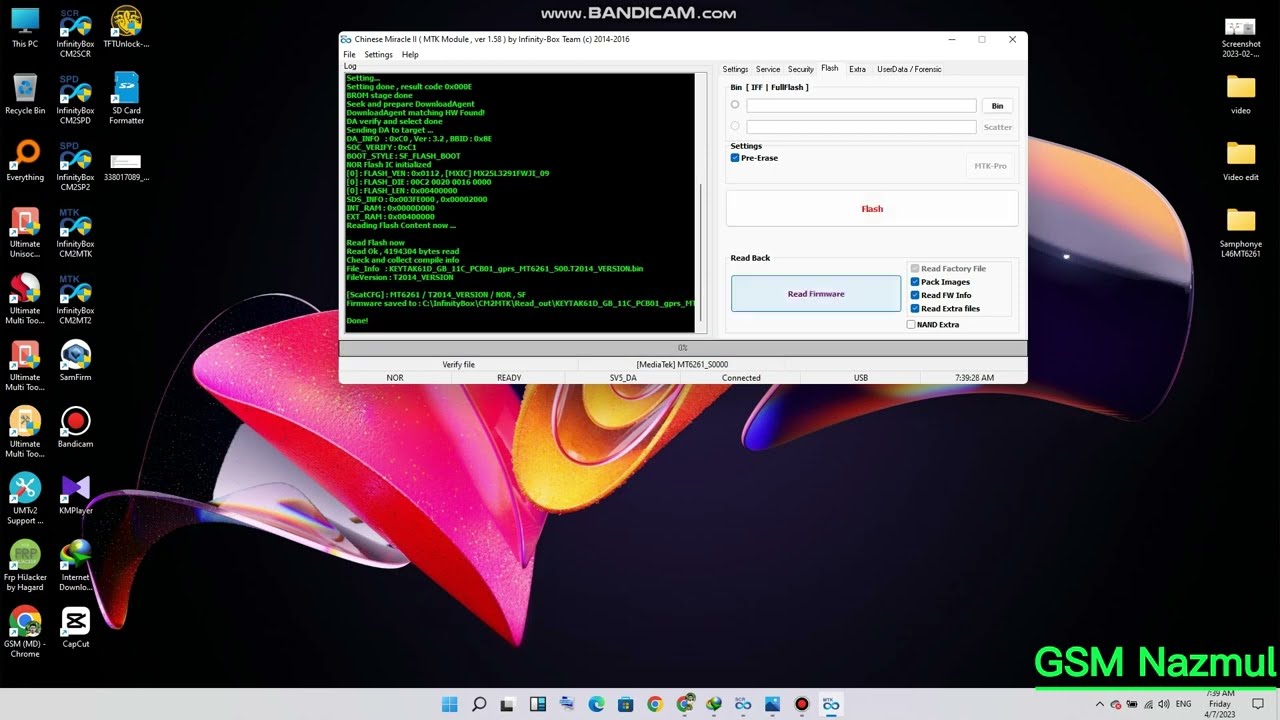Click the Bin browse button

coord(997,106)
